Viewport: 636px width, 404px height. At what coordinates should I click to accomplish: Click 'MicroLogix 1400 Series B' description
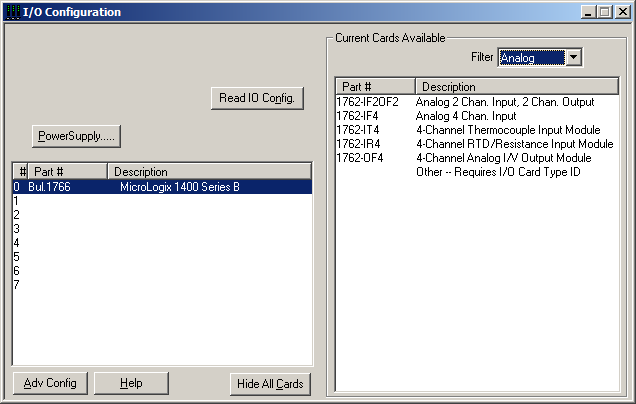click(x=180, y=187)
